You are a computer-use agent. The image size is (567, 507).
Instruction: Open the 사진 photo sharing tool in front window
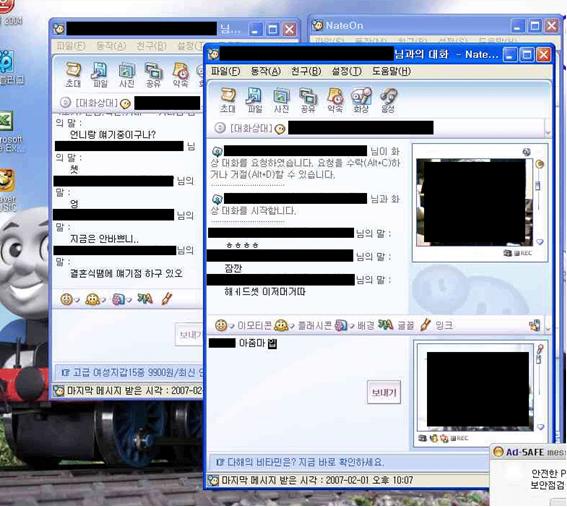281,100
